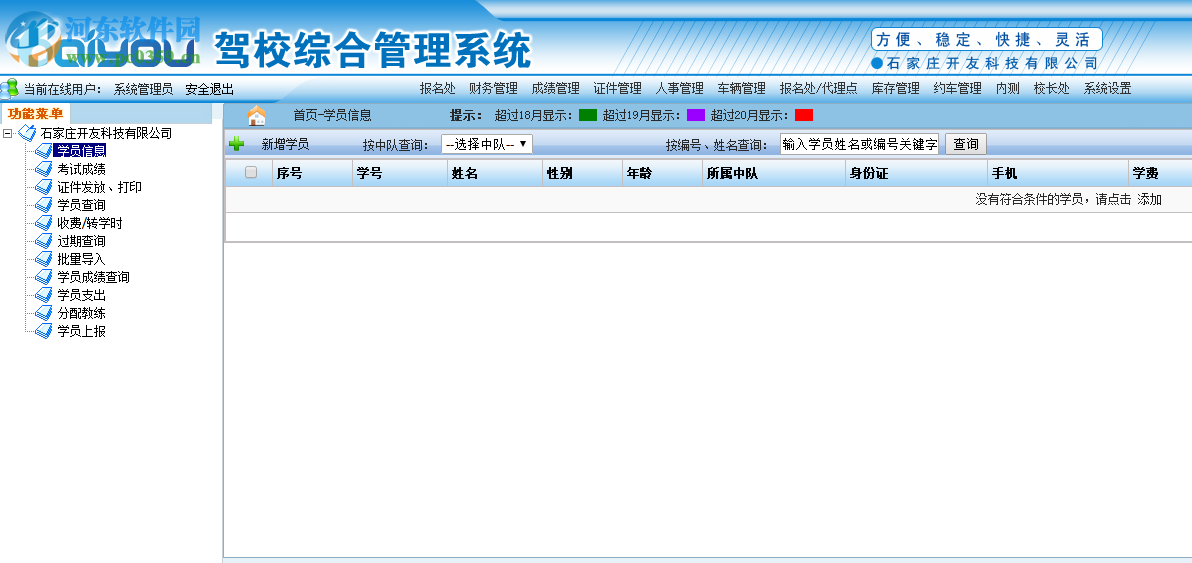This screenshot has width=1192, height=563.
Task: Open the 内测 menu
Action: click(1008, 88)
